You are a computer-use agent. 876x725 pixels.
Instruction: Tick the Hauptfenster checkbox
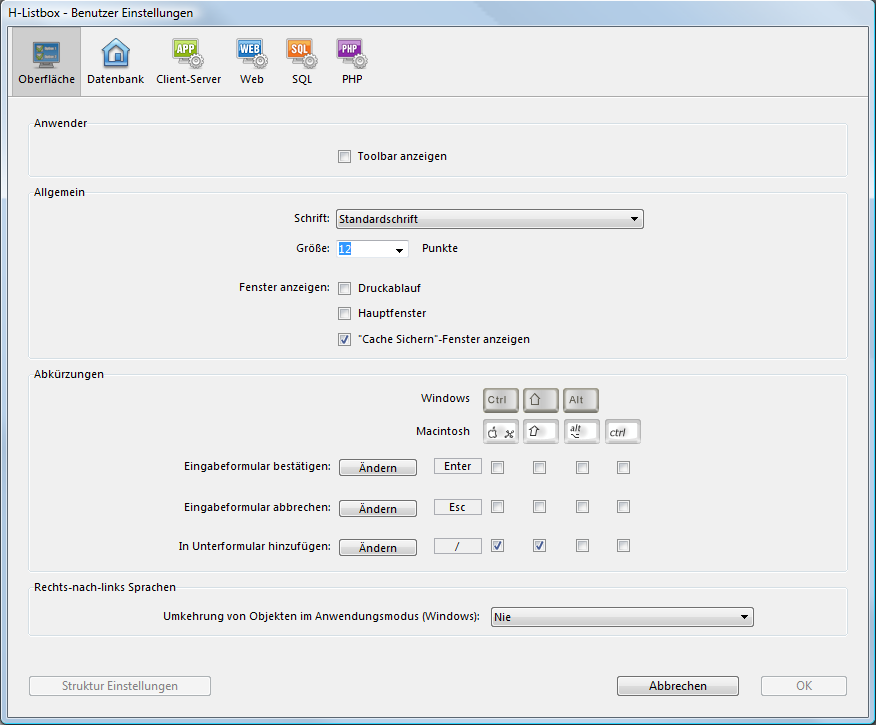344,314
